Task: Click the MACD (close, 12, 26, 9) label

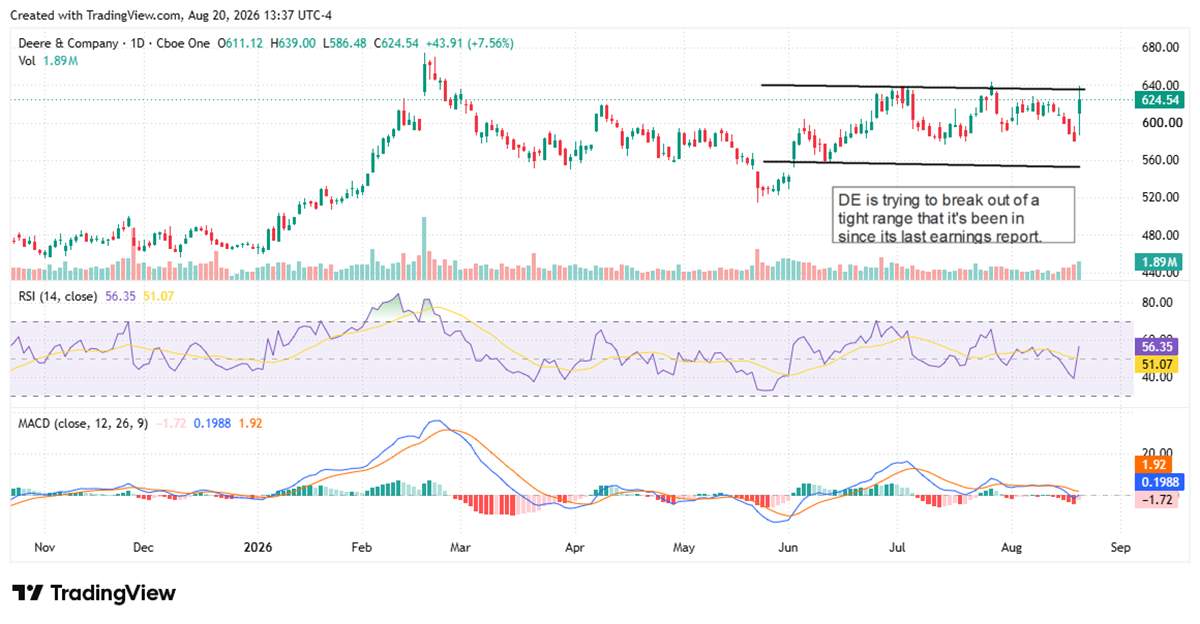Action: click(x=84, y=423)
